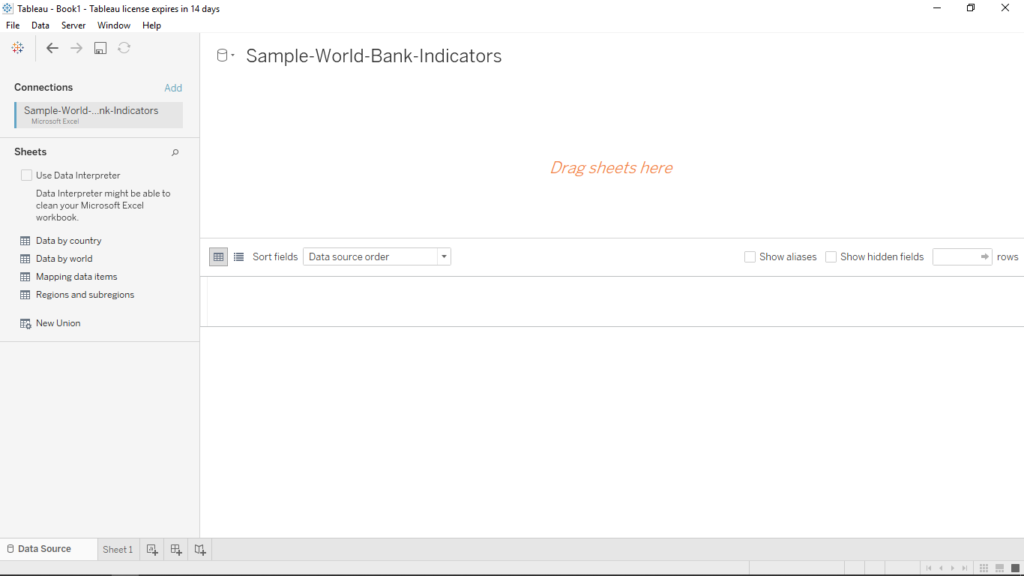Switch to the data grid preview view
This screenshot has height=576, width=1024.
[218, 257]
